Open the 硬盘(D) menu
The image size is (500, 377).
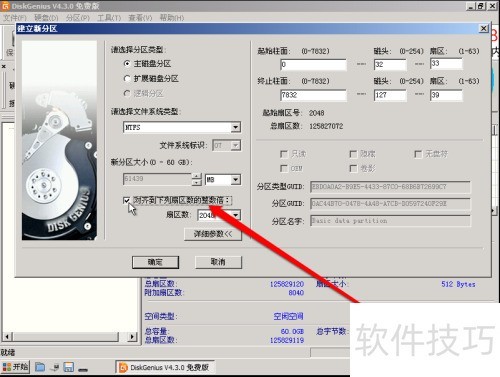46,18
